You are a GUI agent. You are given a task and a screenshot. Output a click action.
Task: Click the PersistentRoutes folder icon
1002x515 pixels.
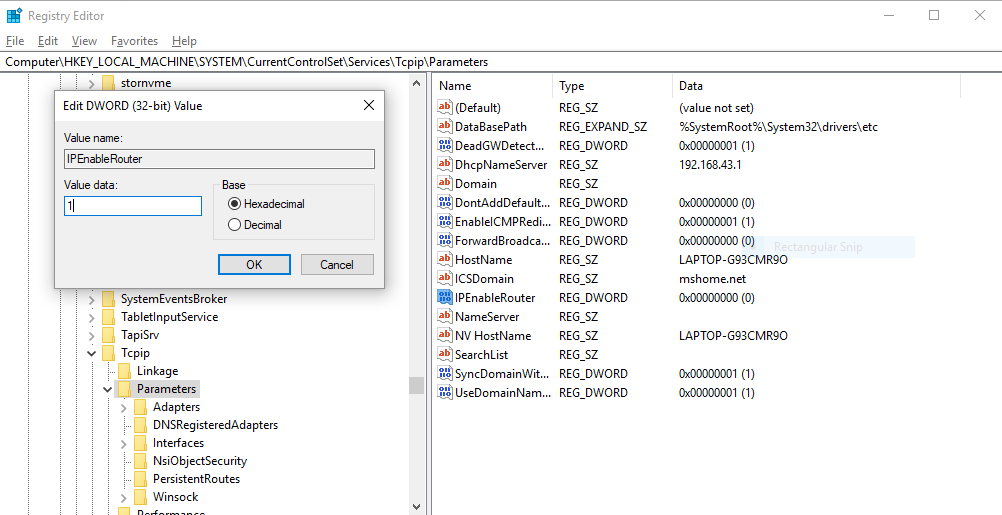click(x=141, y=479)
